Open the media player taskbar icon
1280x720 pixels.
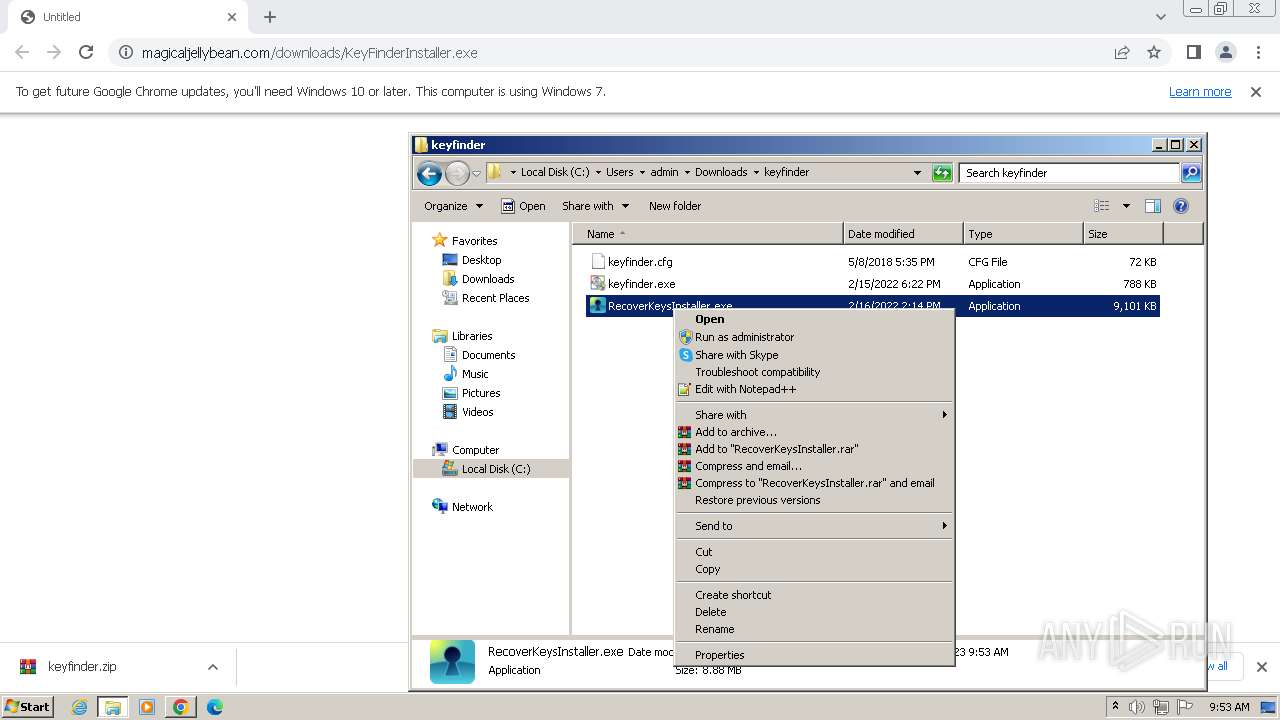[147, 707]
